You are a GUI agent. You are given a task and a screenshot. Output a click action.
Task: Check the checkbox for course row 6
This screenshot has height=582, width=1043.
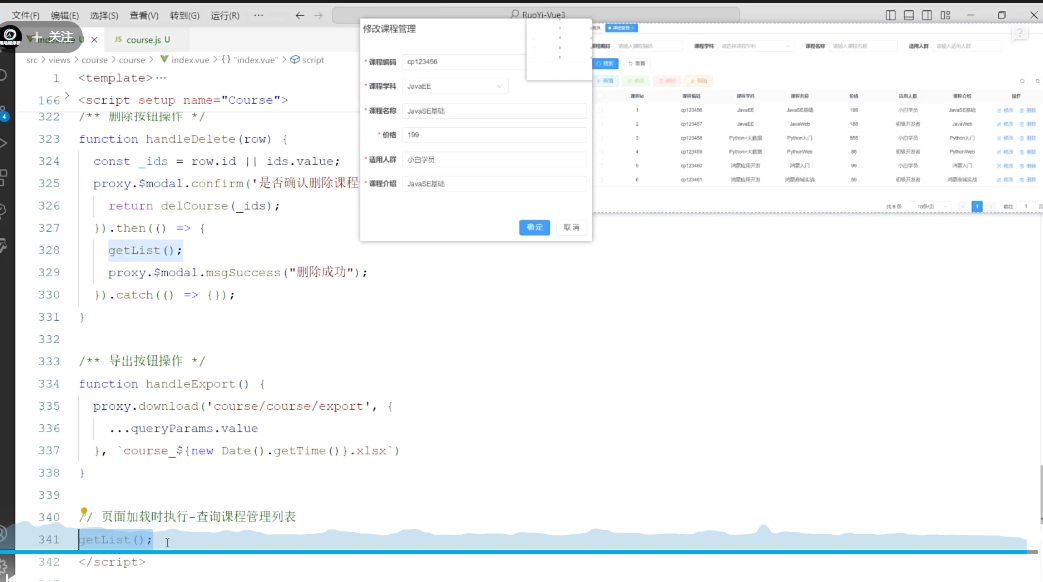pyautogui.click(x=600, y=180)
